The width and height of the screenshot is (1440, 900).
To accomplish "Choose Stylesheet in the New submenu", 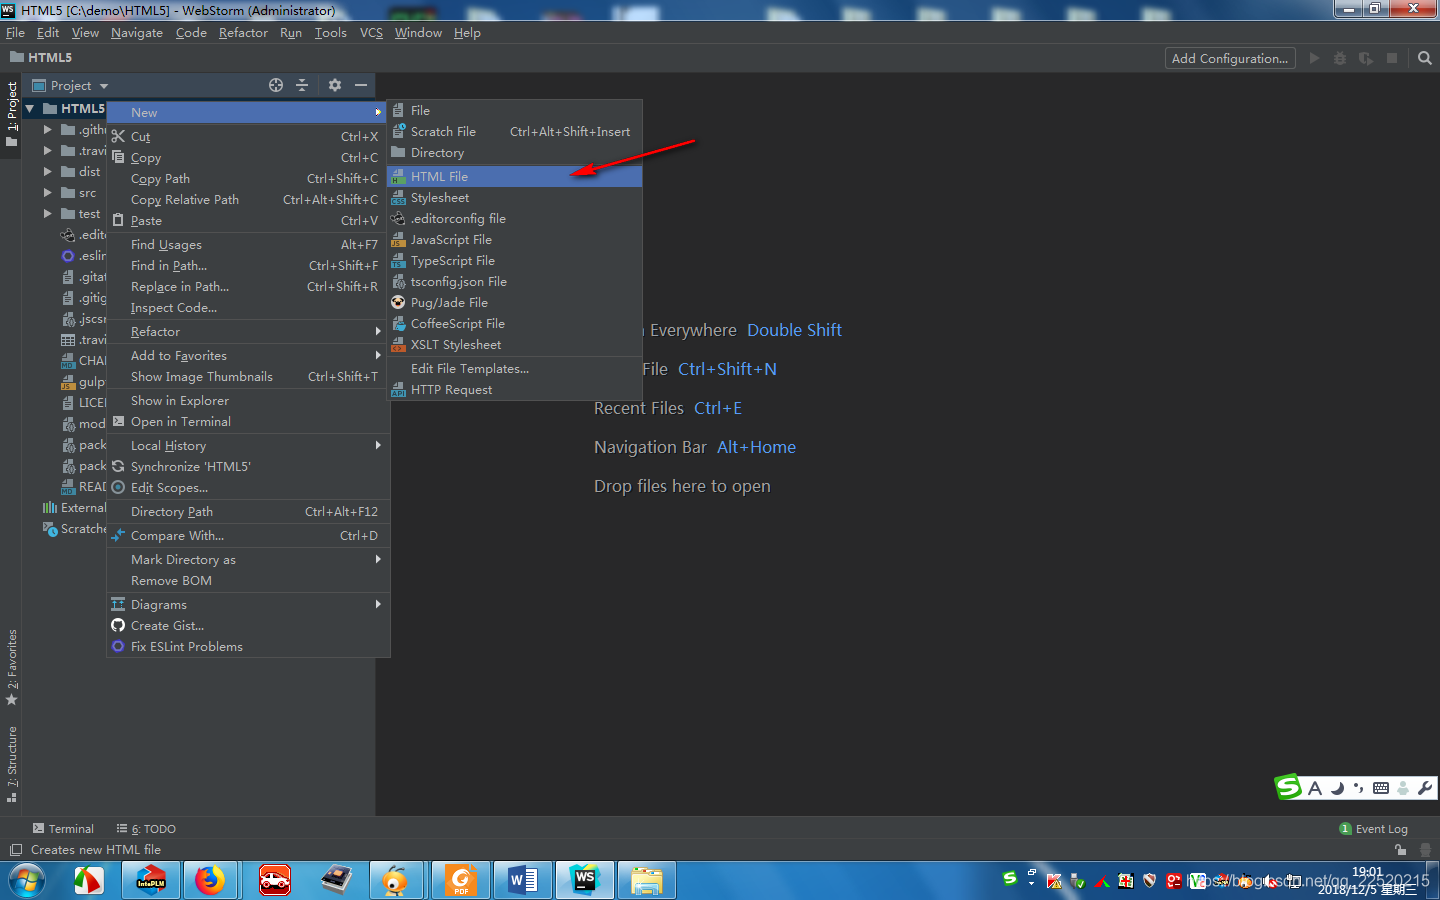I will [x=515, y=197].
